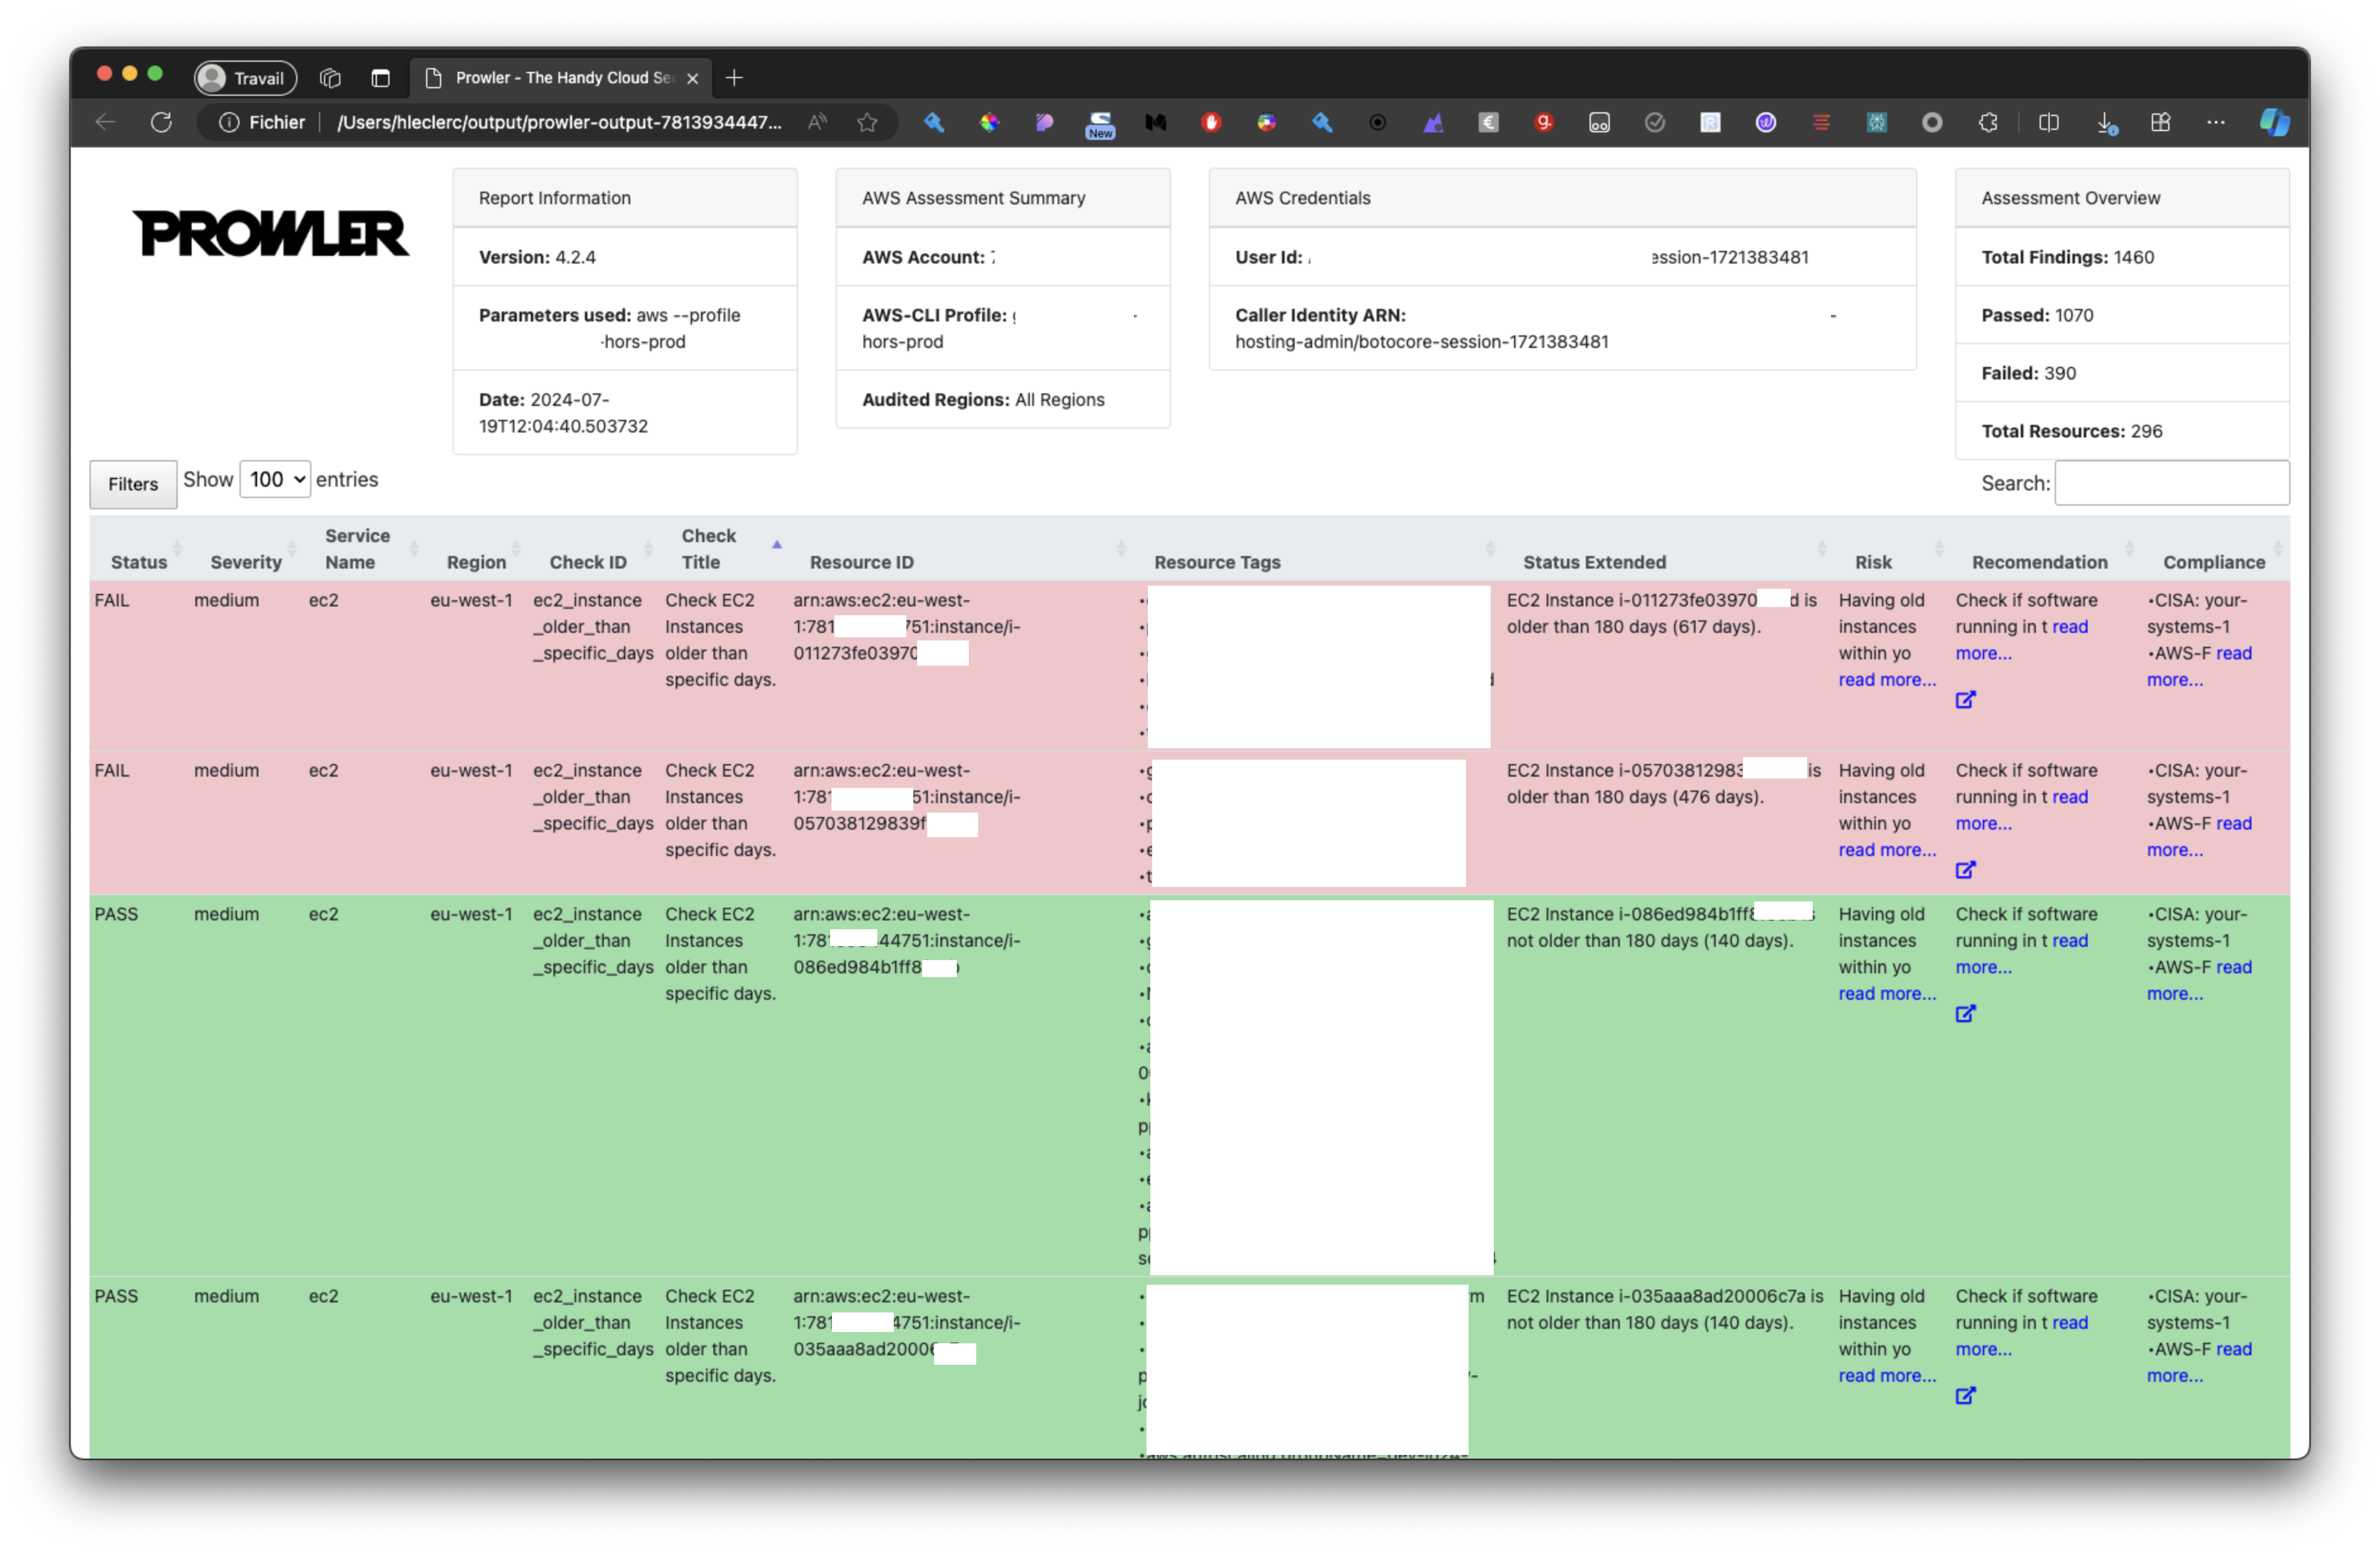
Task: Open the browser extensions puzzle icon
Action: (1988, 122)
